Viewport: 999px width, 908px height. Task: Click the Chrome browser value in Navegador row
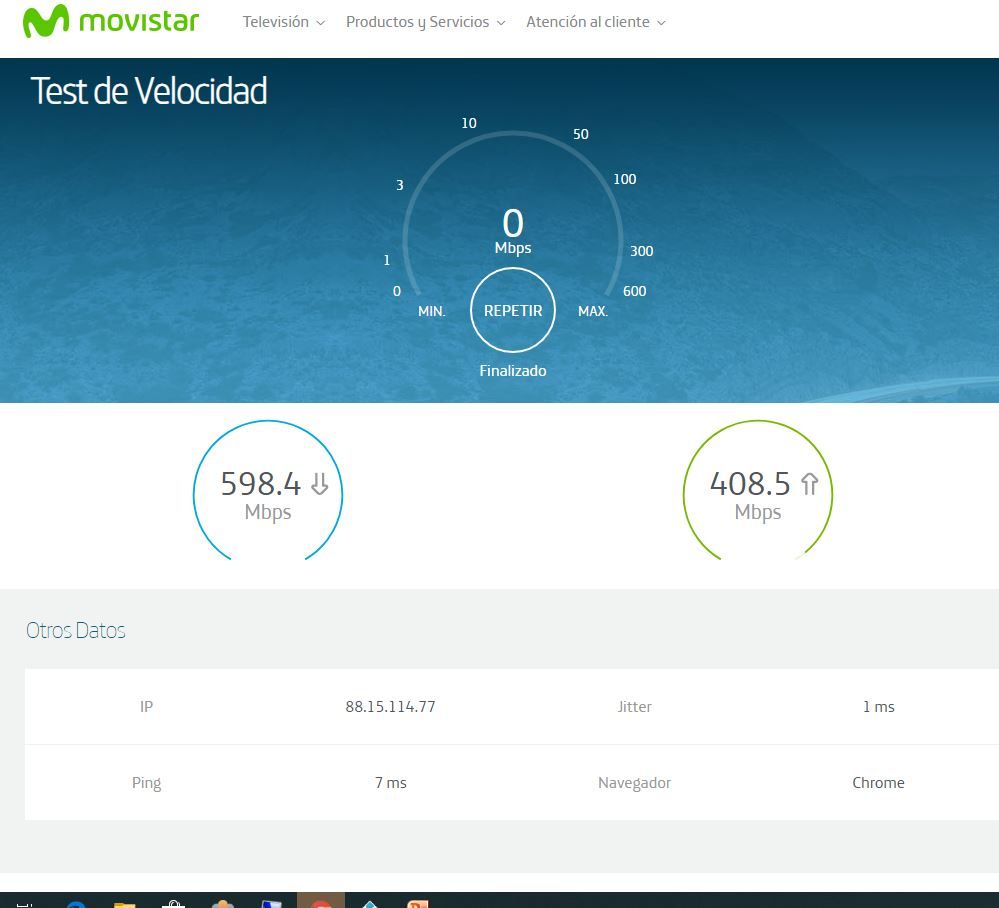point(878,782)
